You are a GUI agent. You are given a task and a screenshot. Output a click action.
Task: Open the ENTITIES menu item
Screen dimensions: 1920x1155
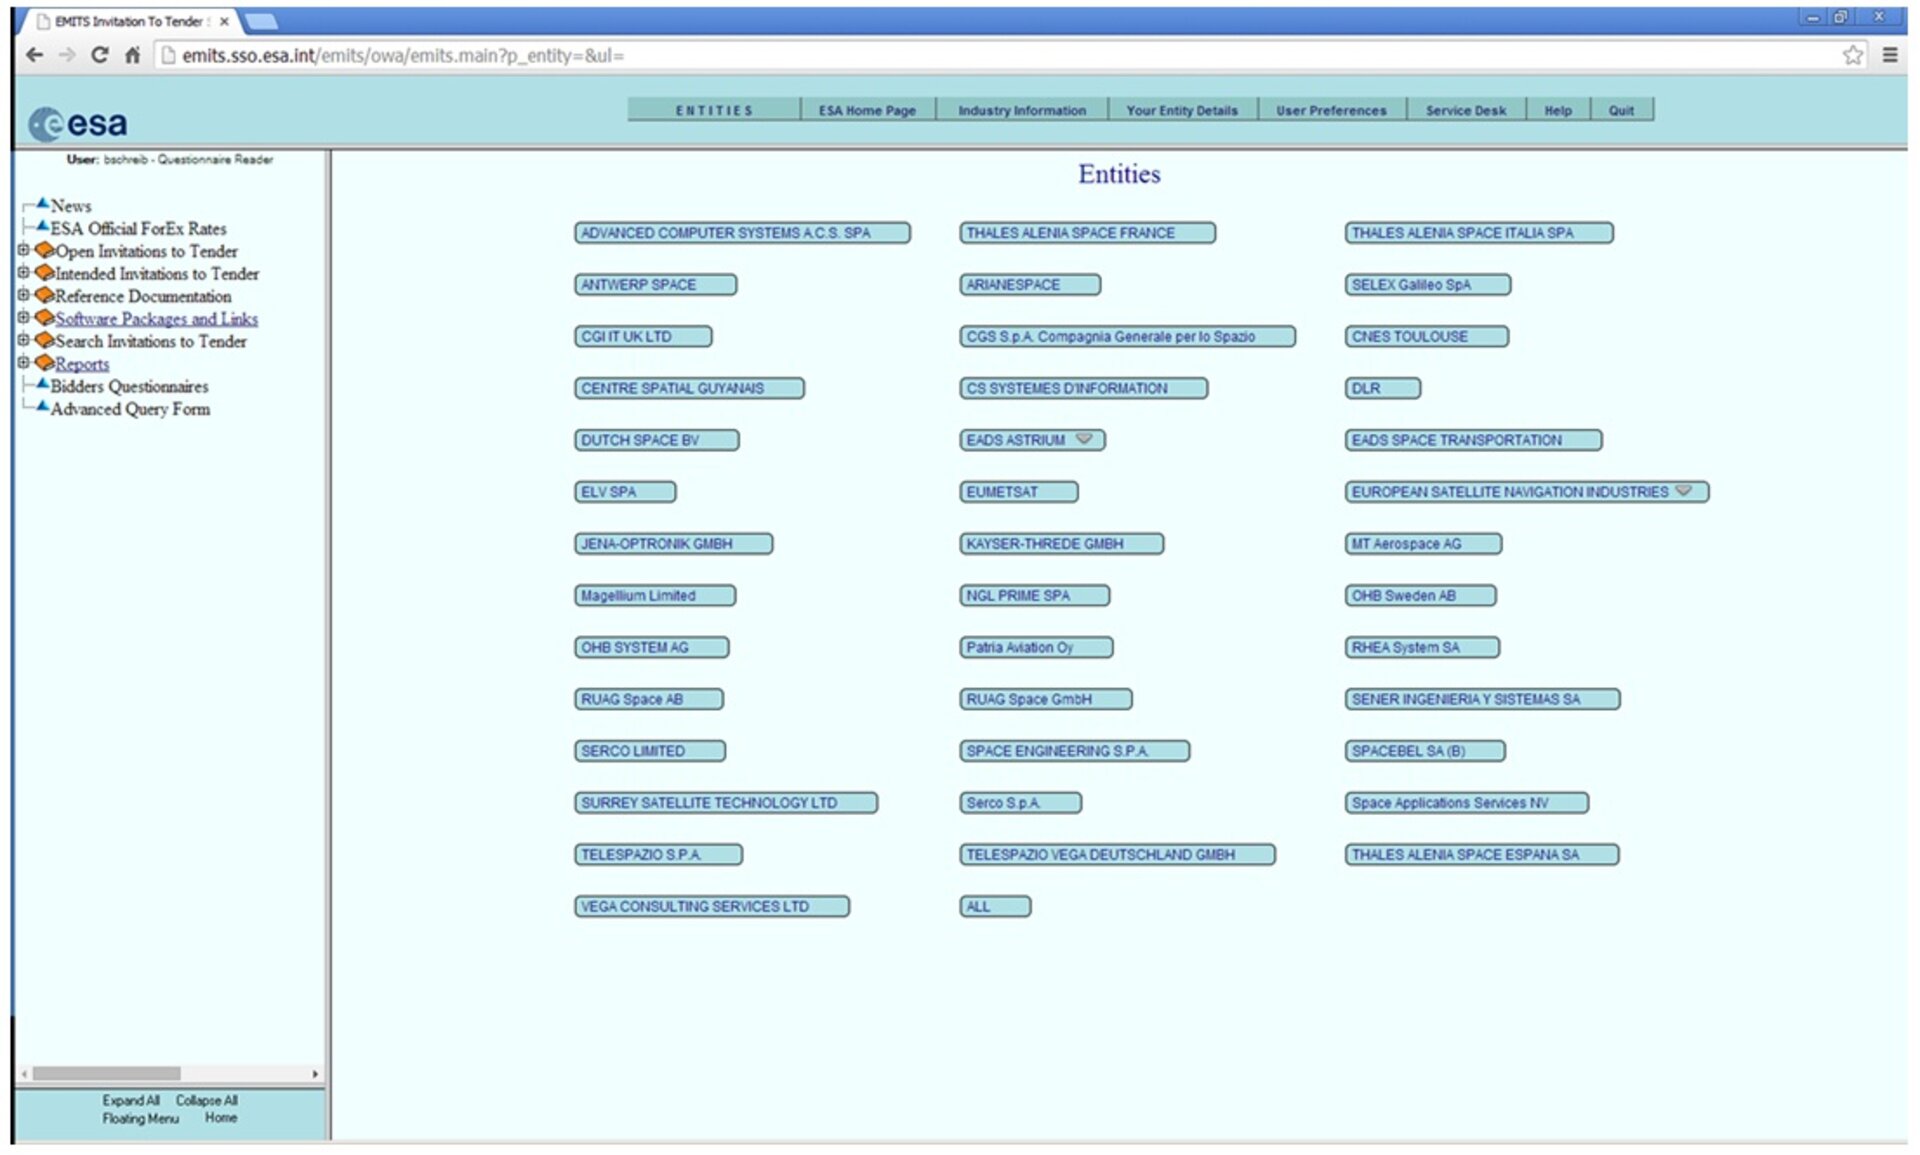point(714,110)
